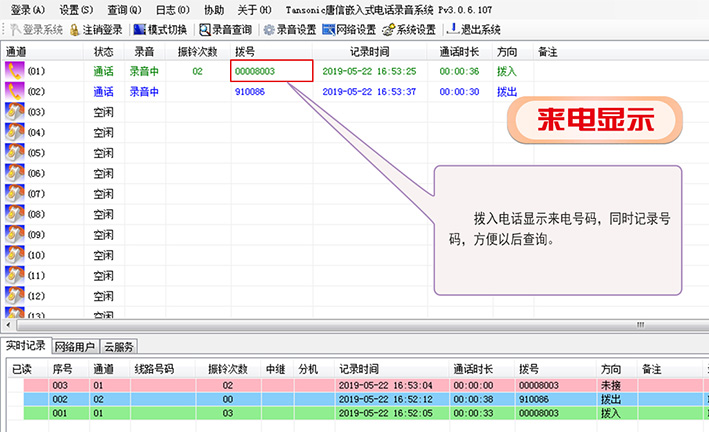Click the highlighted number 00008003 cell
The height and width of the screenshot is (432, 709).
tap(271, 71)
